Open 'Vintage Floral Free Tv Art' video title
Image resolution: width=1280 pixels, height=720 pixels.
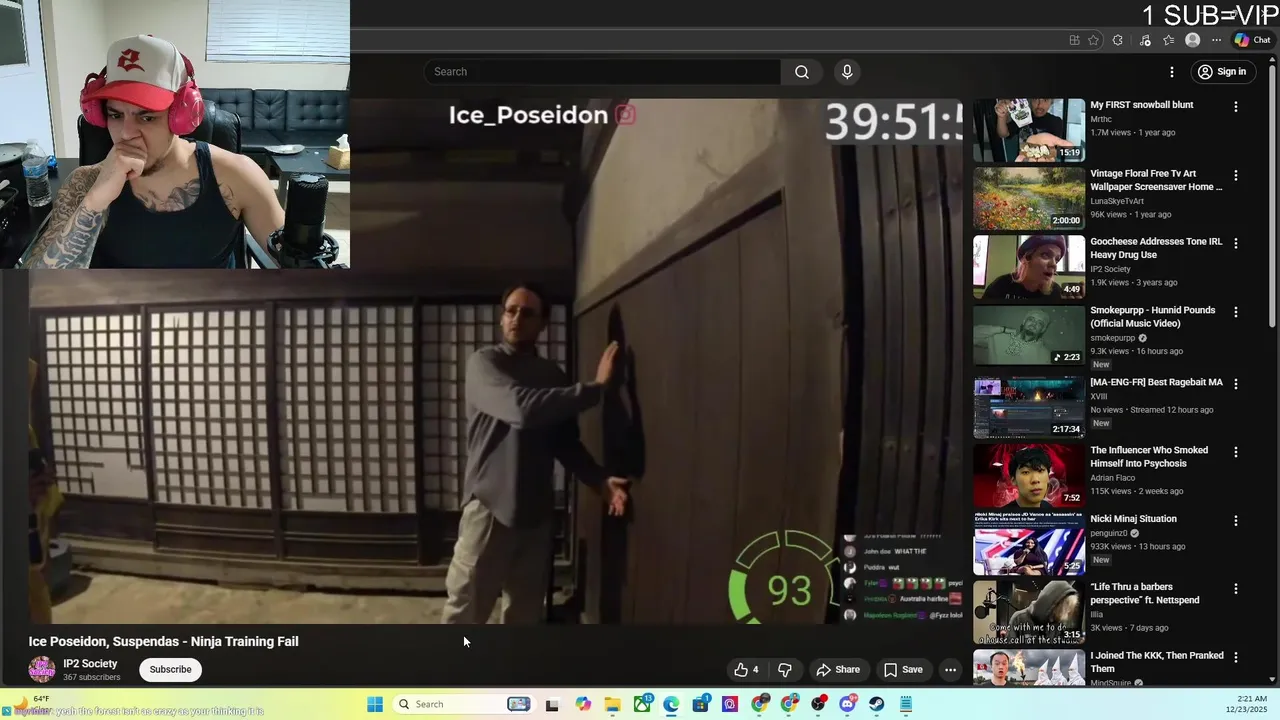pos(1156,180)
